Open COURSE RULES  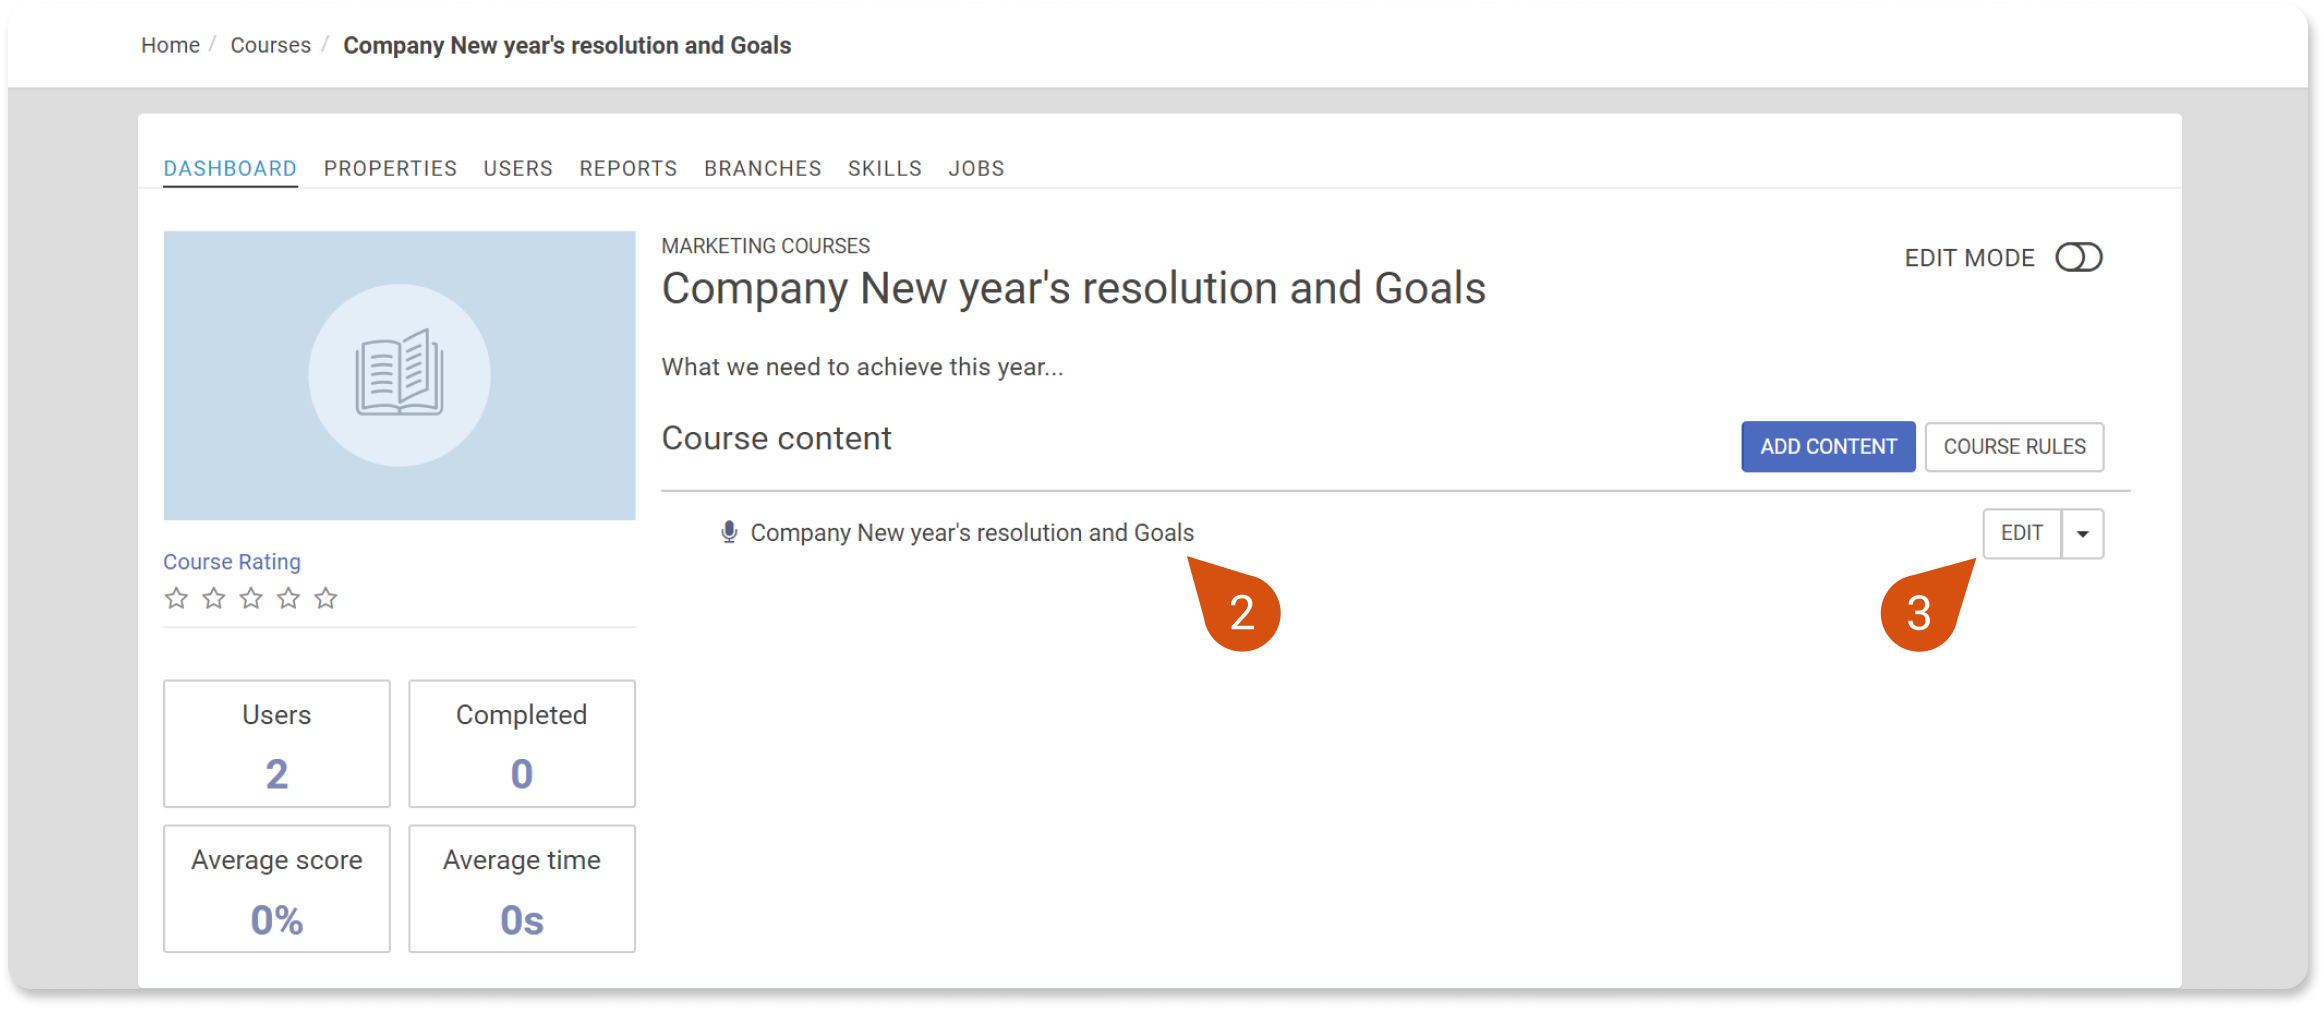pos(2014,447)
